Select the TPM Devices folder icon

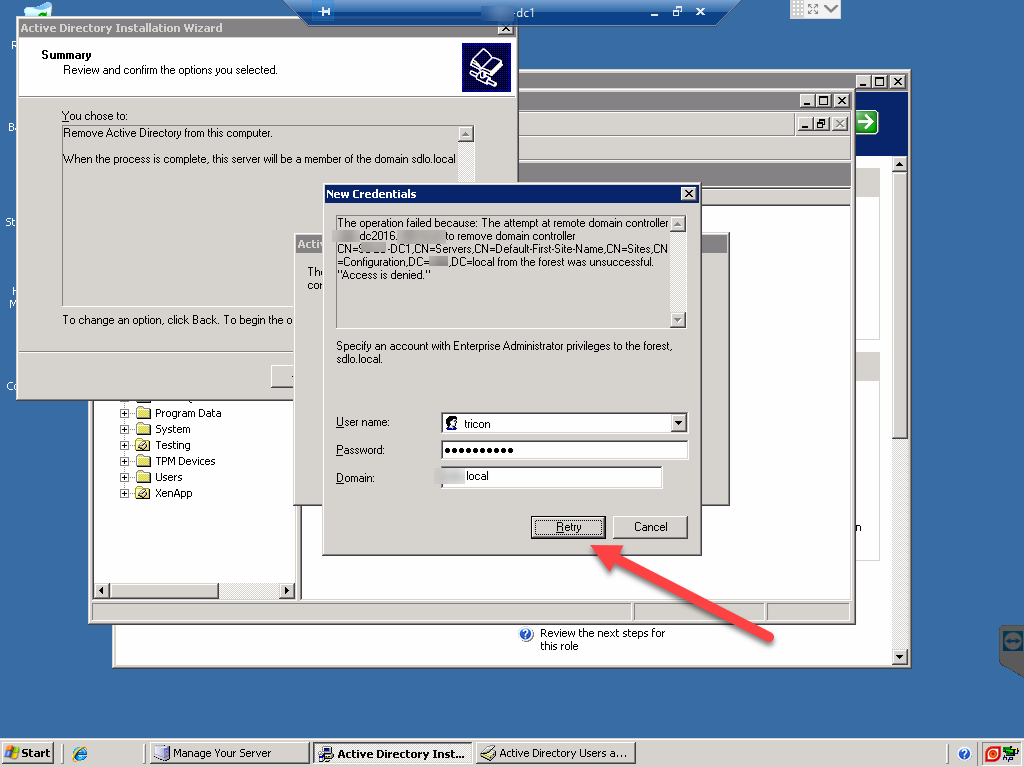point(143,461)
